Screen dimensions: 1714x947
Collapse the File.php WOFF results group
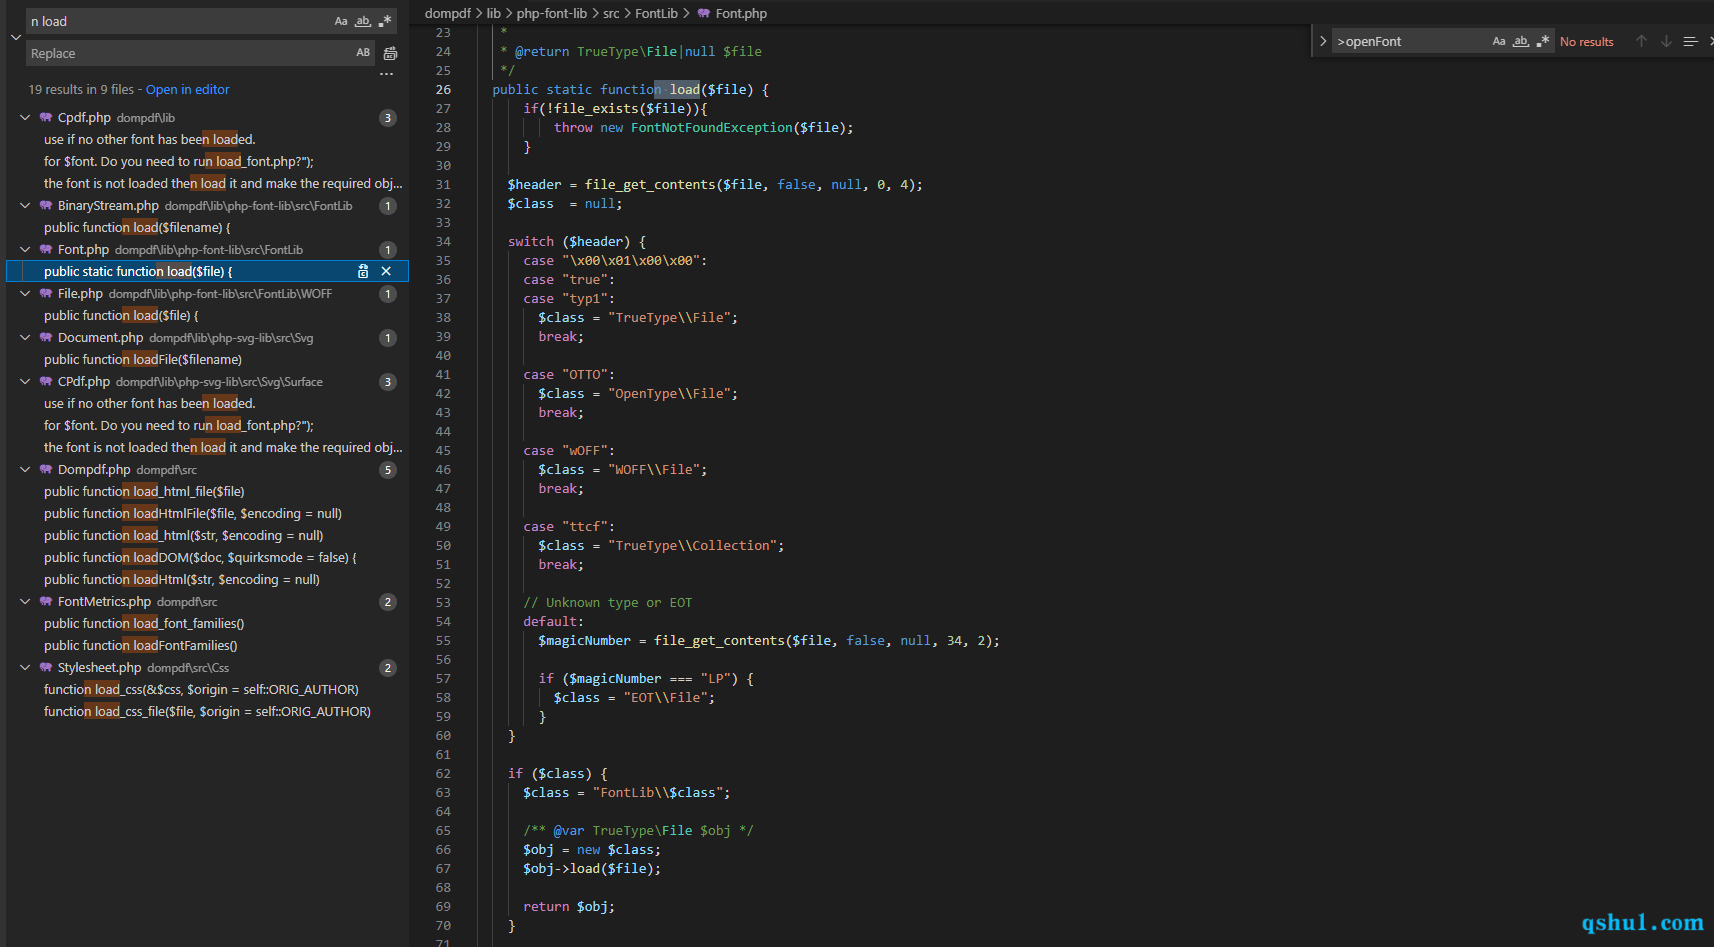click(x=25, y=293)
